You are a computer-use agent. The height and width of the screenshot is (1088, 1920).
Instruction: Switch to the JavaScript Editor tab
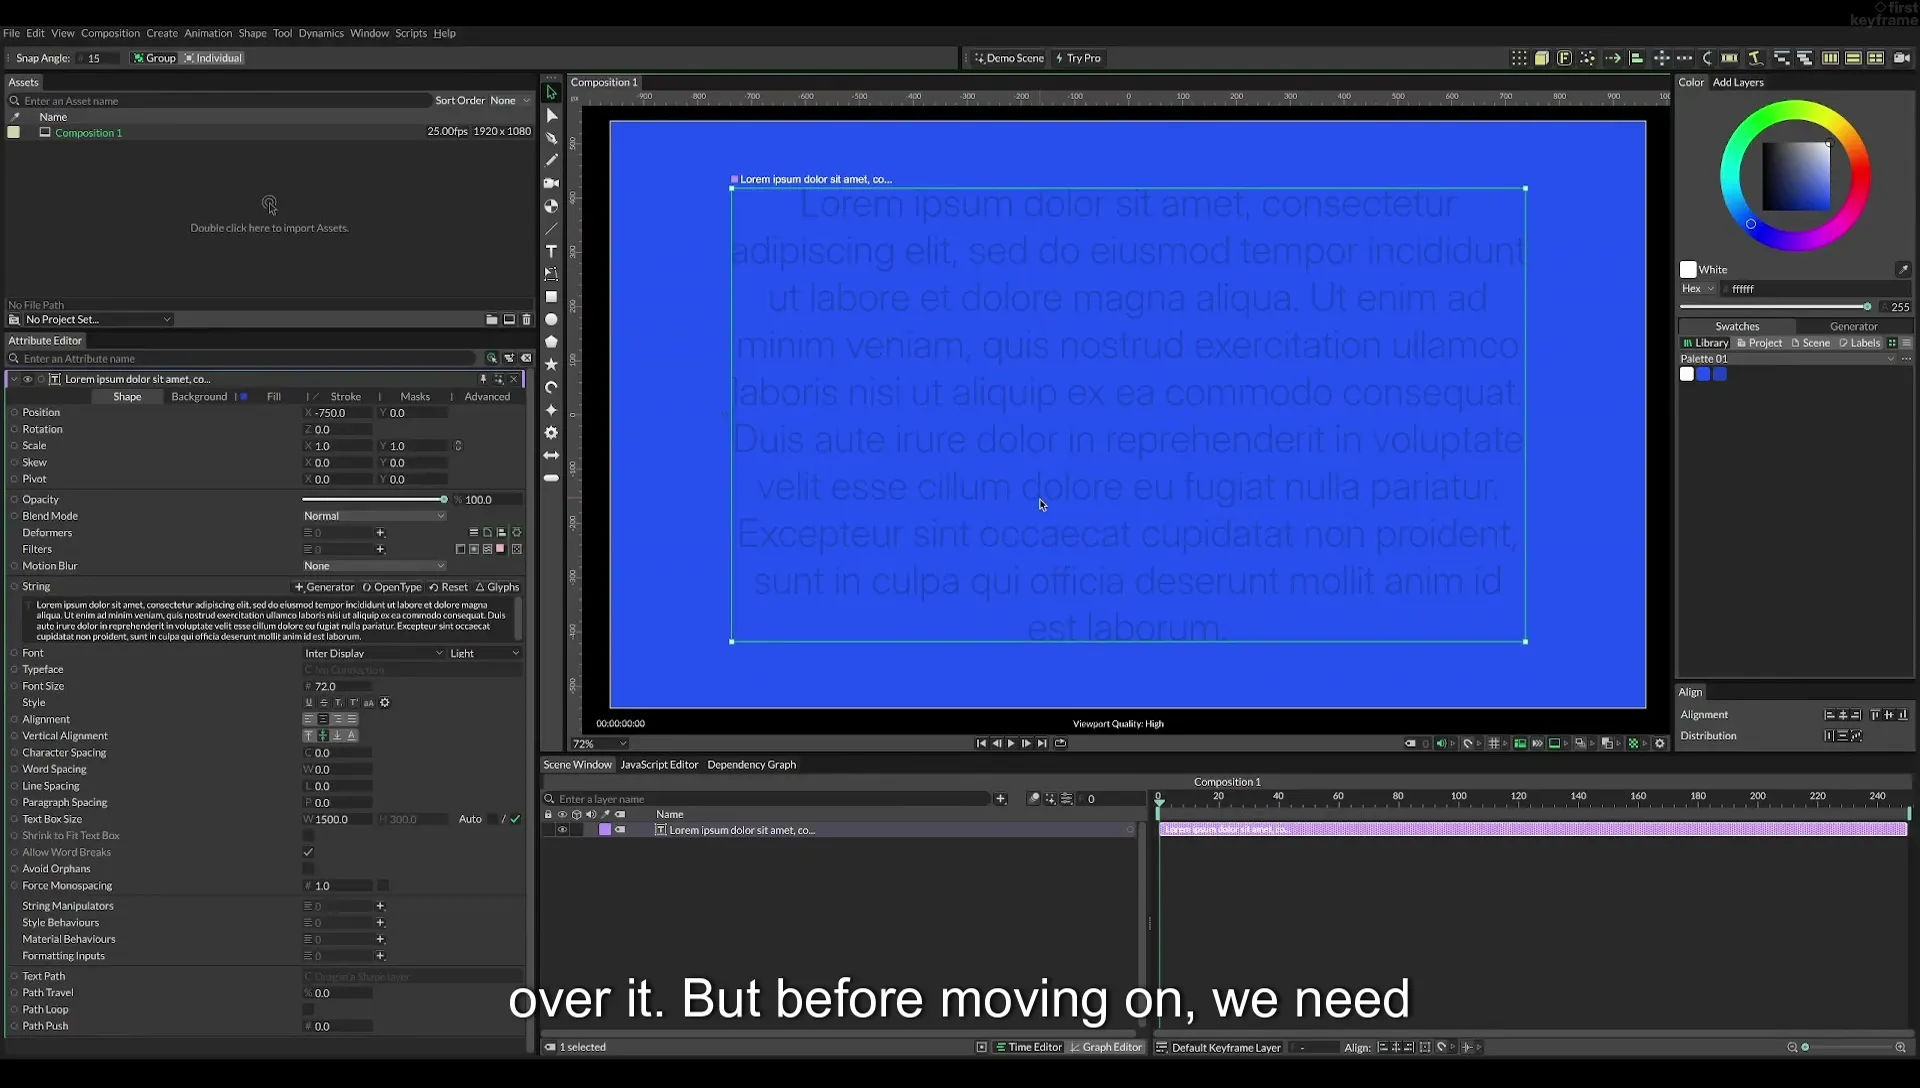click(659, 765)
